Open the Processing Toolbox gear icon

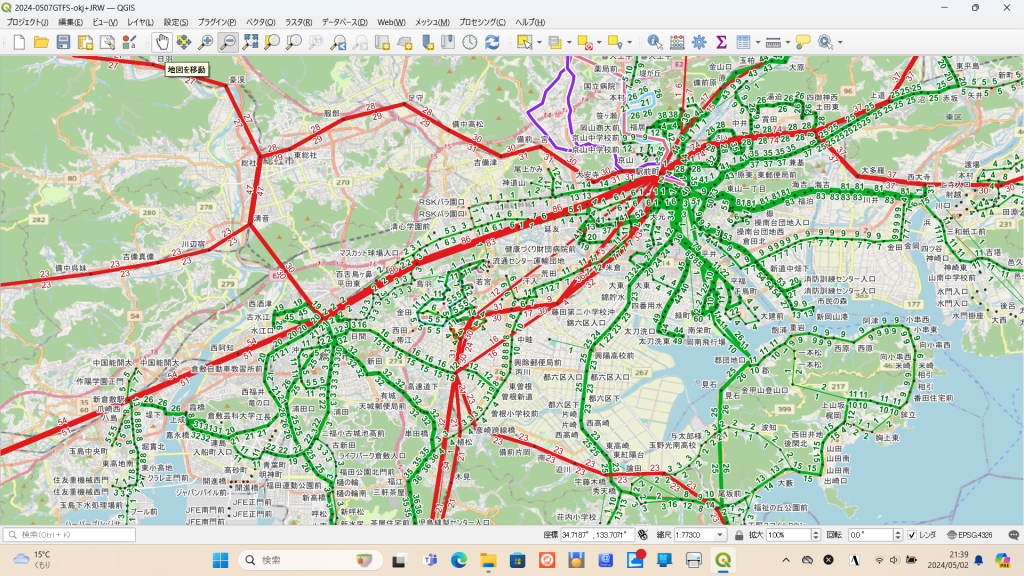pyautogui.click(x=698, y=42)
